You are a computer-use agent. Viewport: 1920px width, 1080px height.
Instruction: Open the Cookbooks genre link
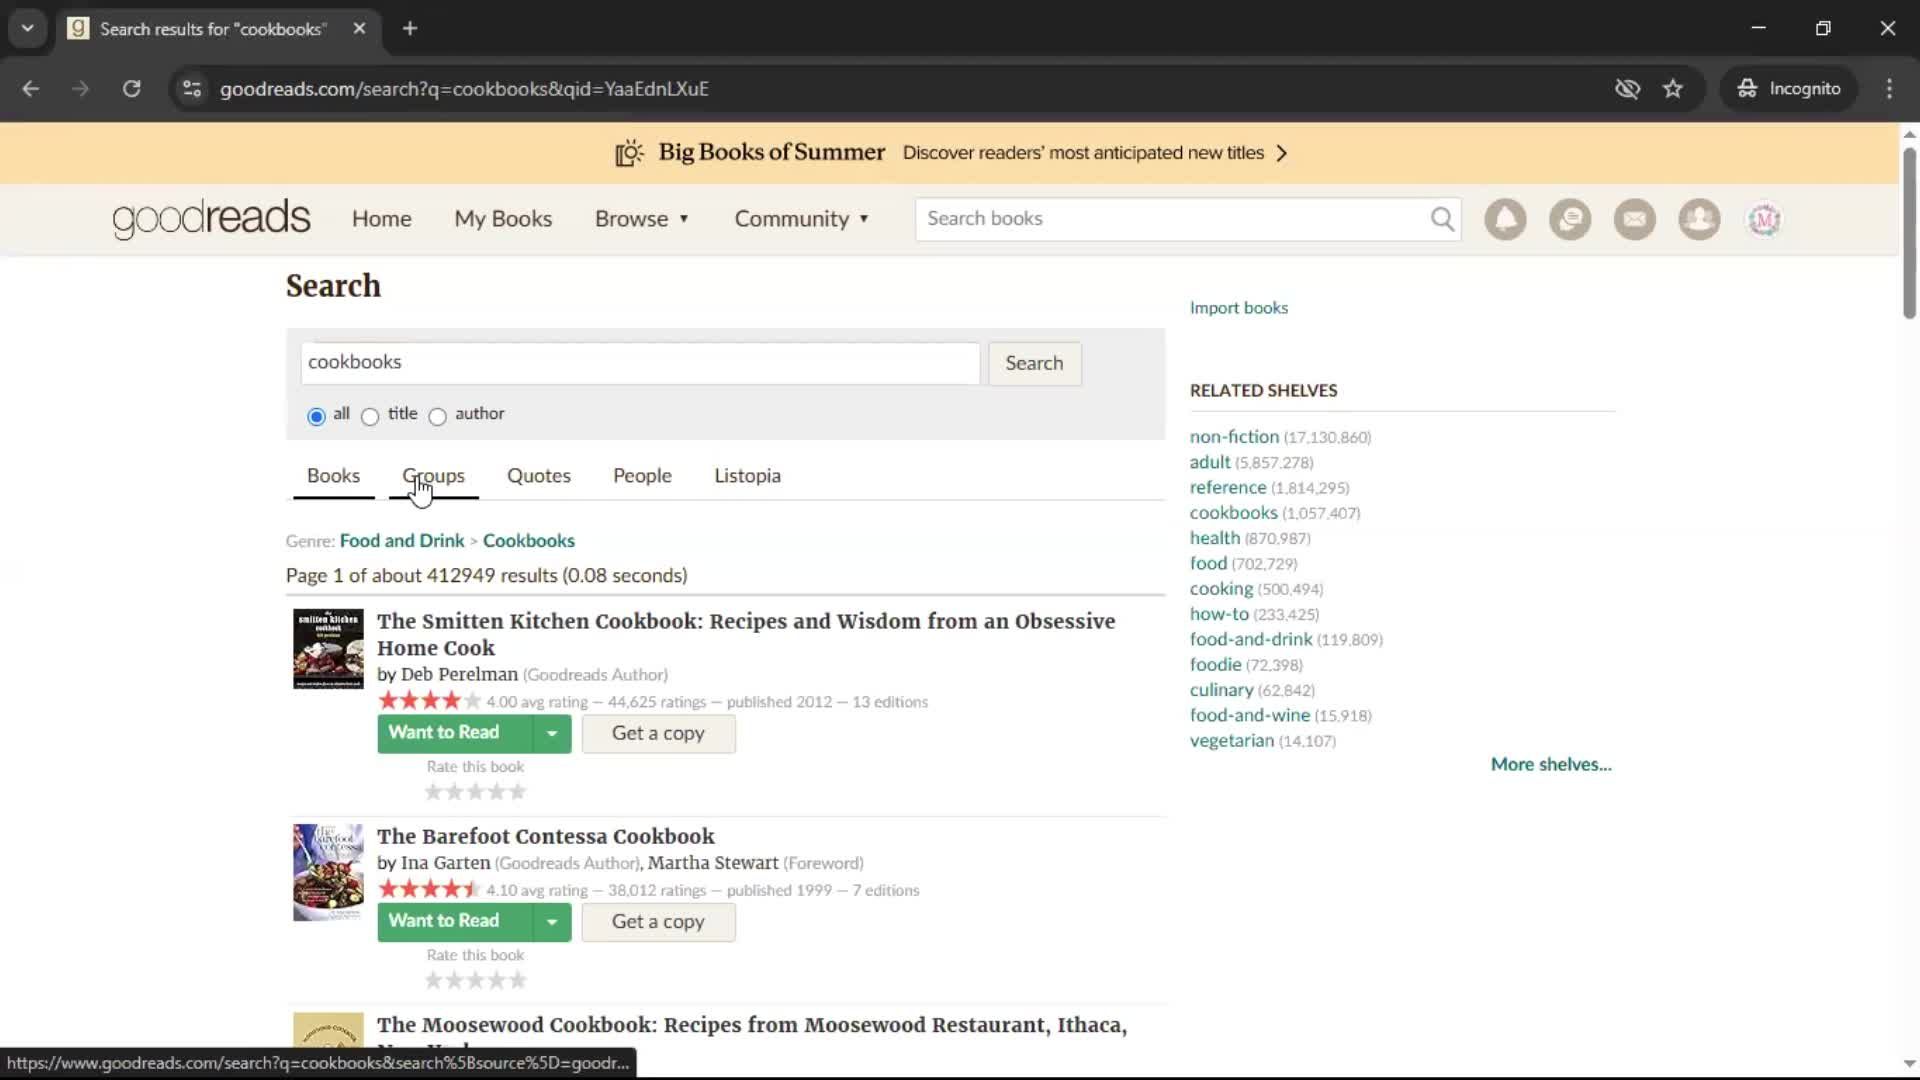[x=528, y=541]
